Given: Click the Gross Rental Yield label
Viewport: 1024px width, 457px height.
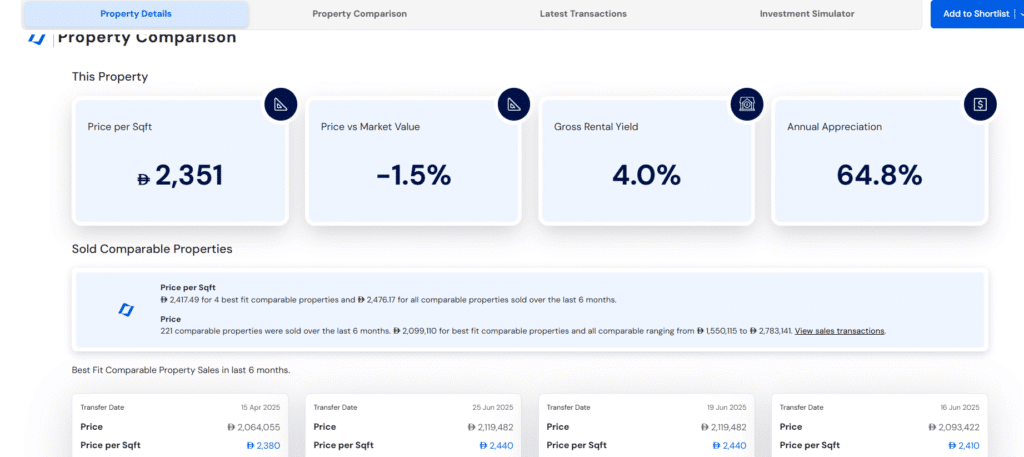Looking at the screenshot, I should pos(596,127).
